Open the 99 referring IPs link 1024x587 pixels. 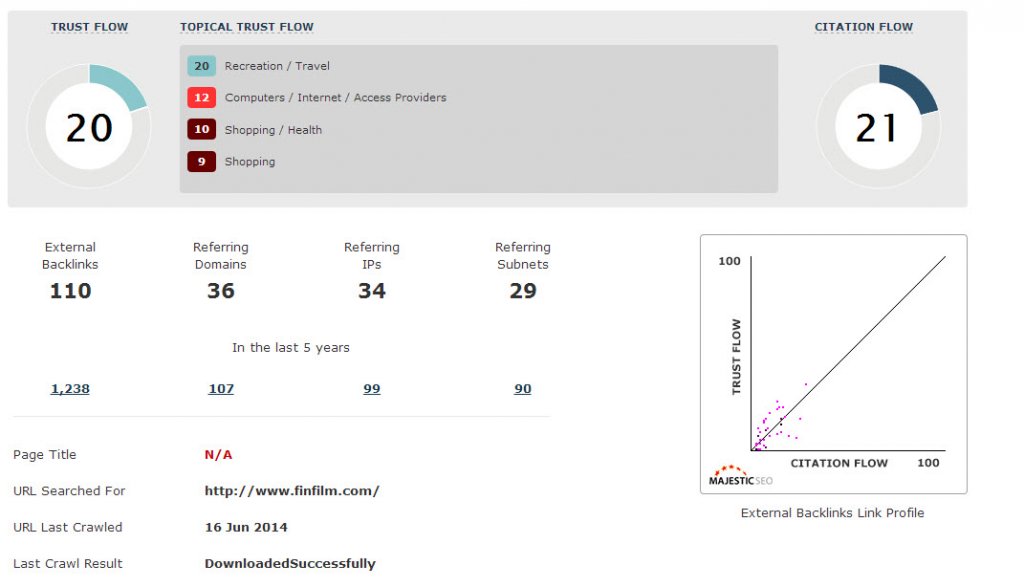point(372,389)
